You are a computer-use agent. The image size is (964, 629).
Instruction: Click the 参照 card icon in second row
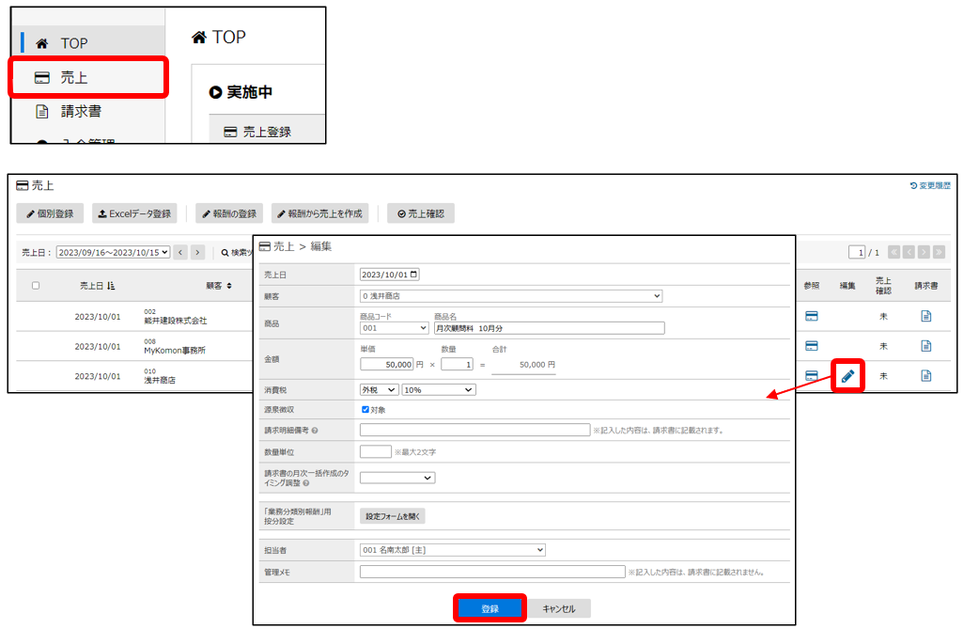pyautogui.click(x=811, y=346)
